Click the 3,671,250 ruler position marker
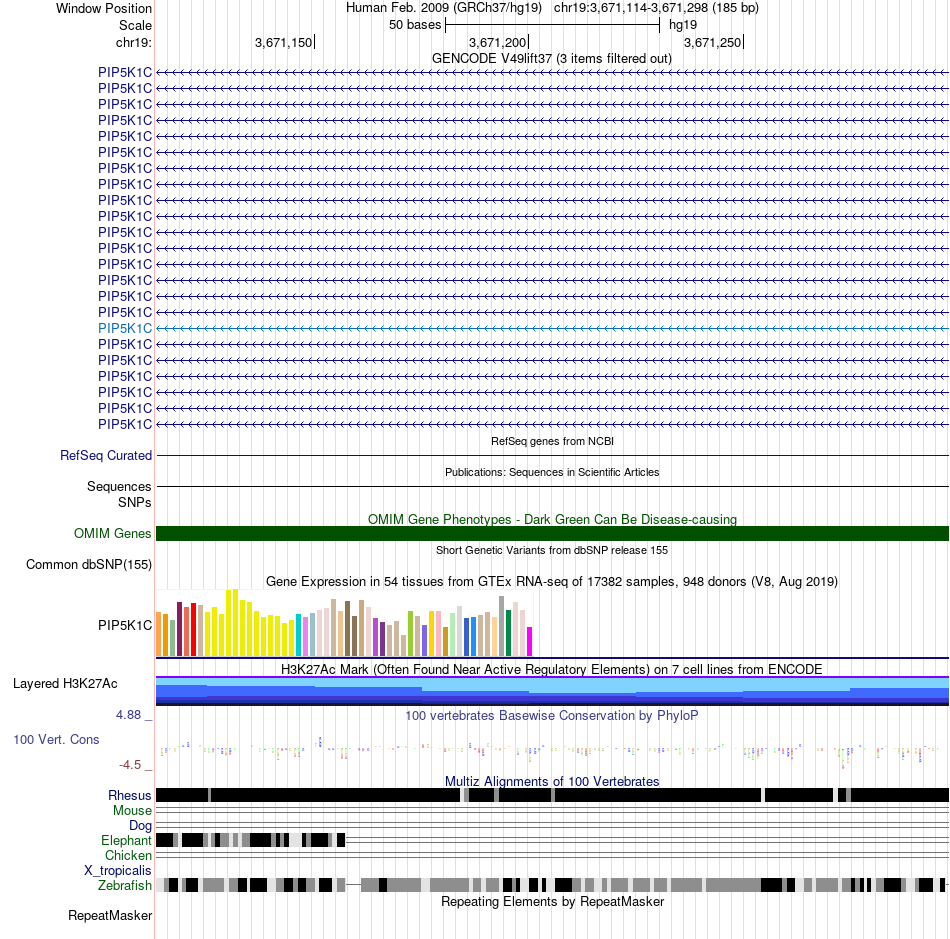Image resolution: width=950 pixels, height=939 pixels. 712,42
